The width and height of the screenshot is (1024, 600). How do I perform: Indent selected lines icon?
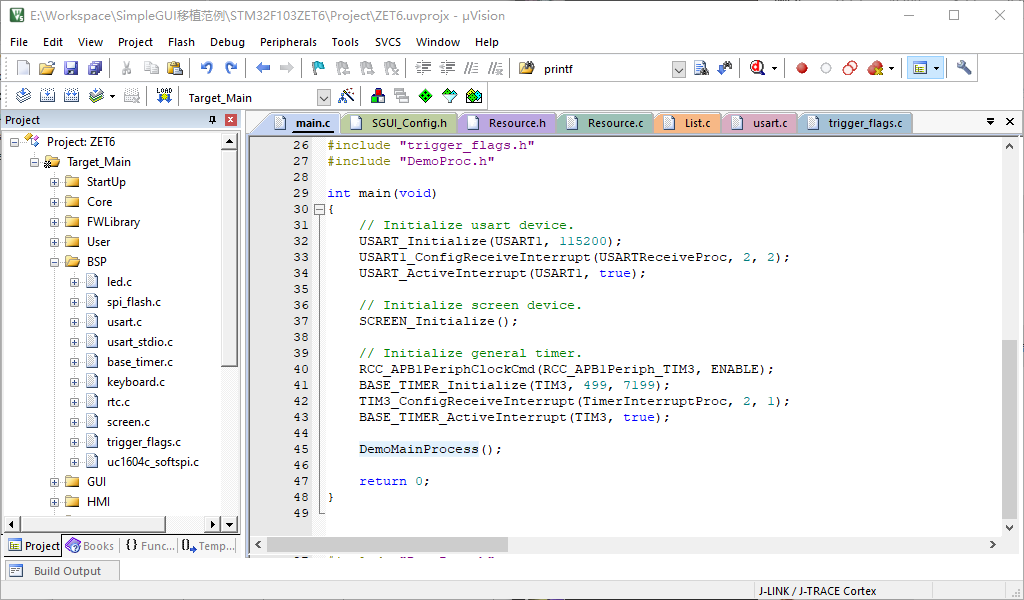[423, 68]
